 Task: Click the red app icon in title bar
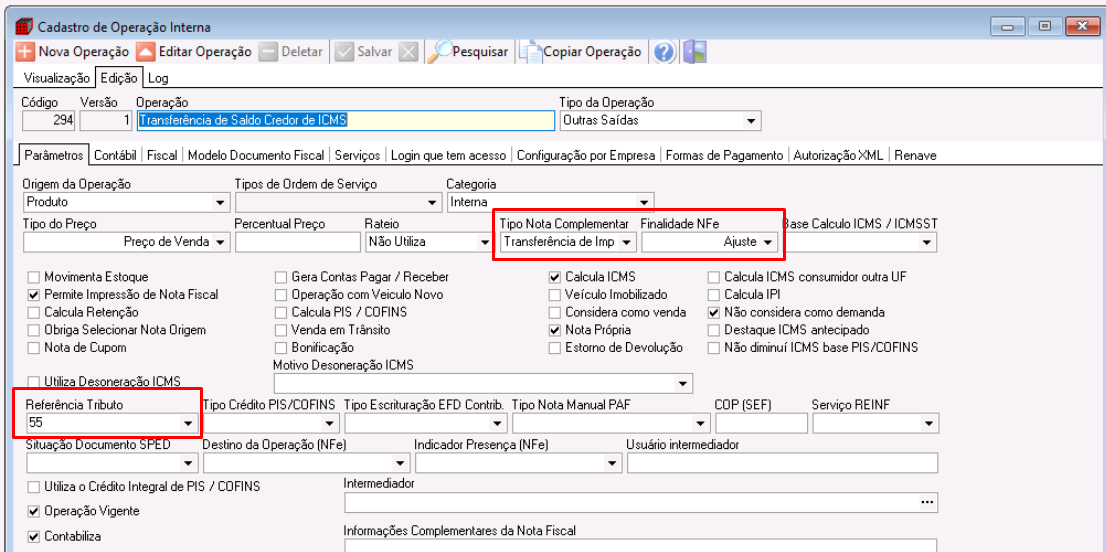pos(24,27)
